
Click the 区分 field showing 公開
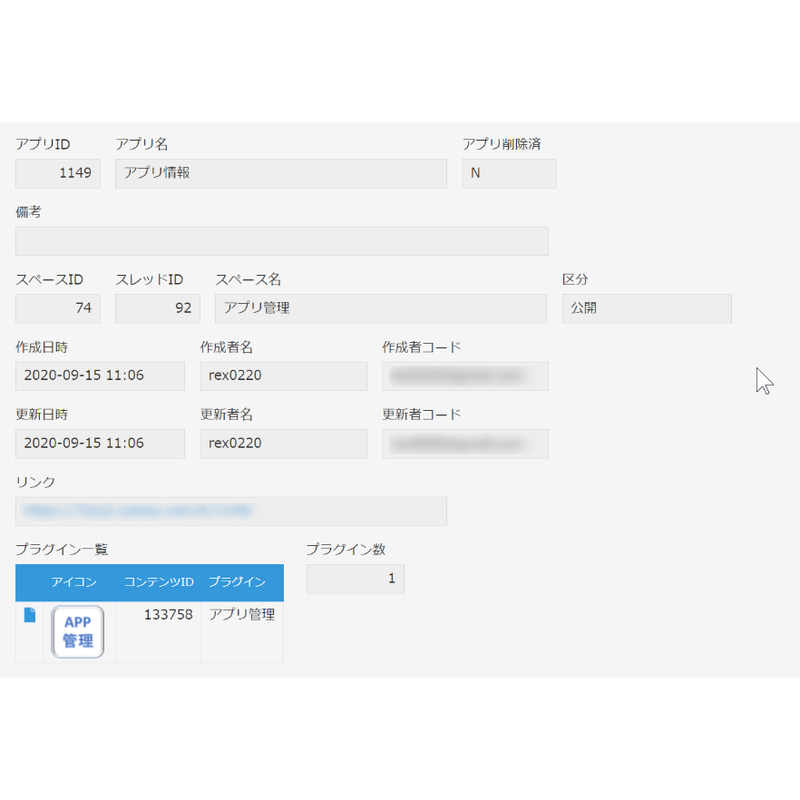point(646,309)
